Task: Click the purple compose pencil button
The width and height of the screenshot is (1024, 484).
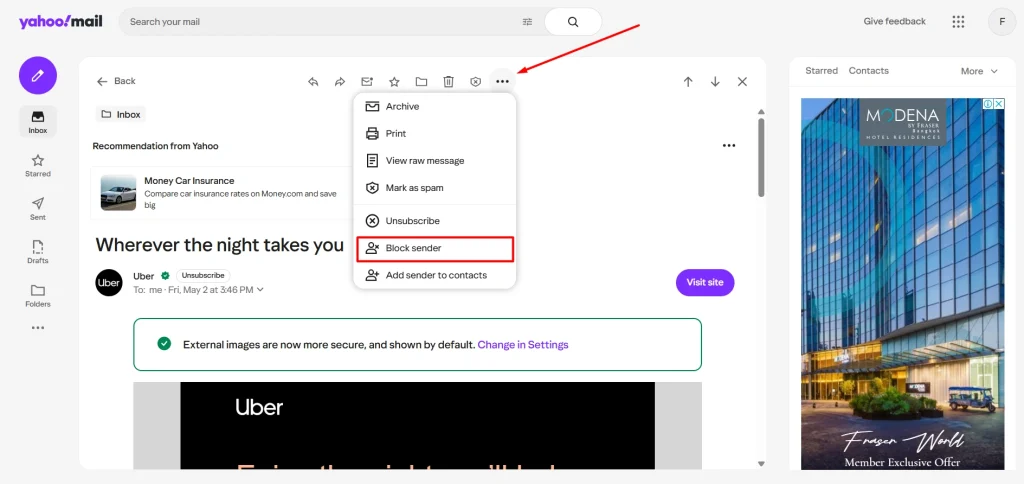Action: click(x=38, y=75)
